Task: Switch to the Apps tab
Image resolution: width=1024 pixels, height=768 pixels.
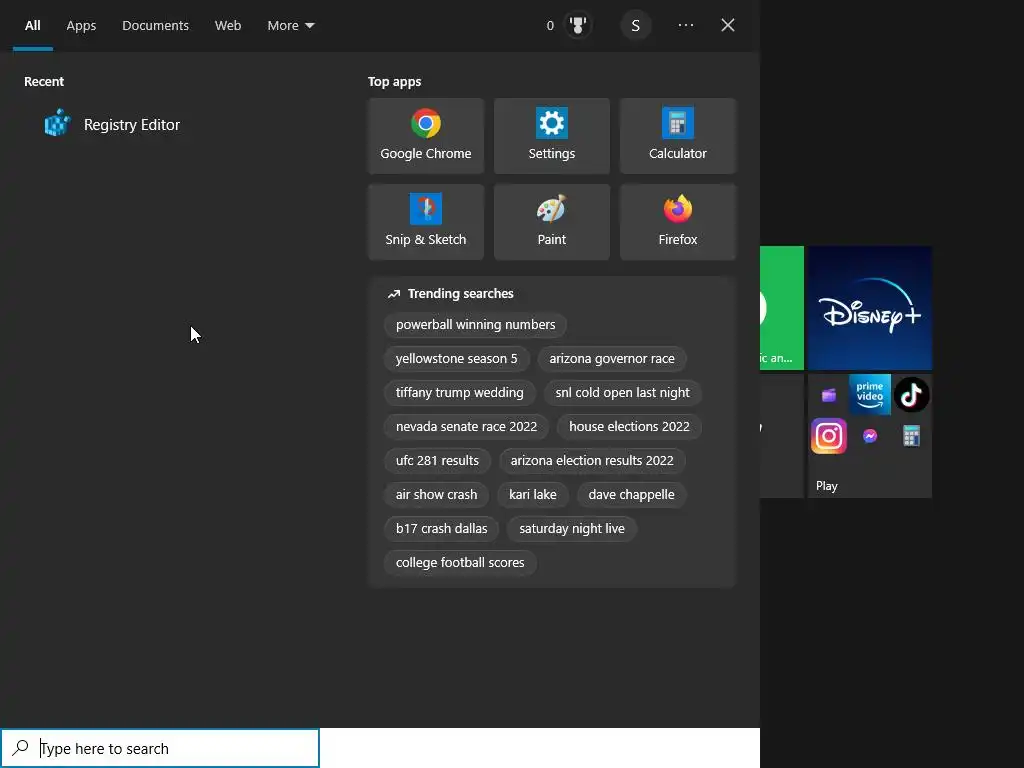Action: point(81,25)
